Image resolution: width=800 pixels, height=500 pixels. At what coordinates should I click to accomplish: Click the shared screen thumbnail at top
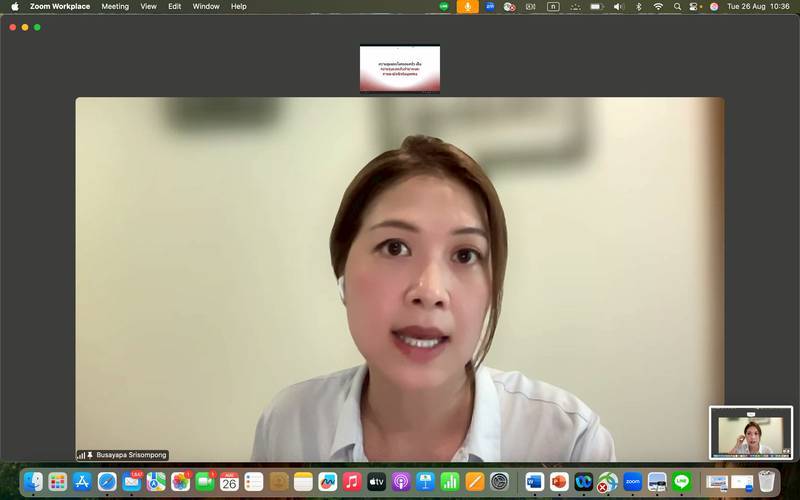(x=400, y=68)
